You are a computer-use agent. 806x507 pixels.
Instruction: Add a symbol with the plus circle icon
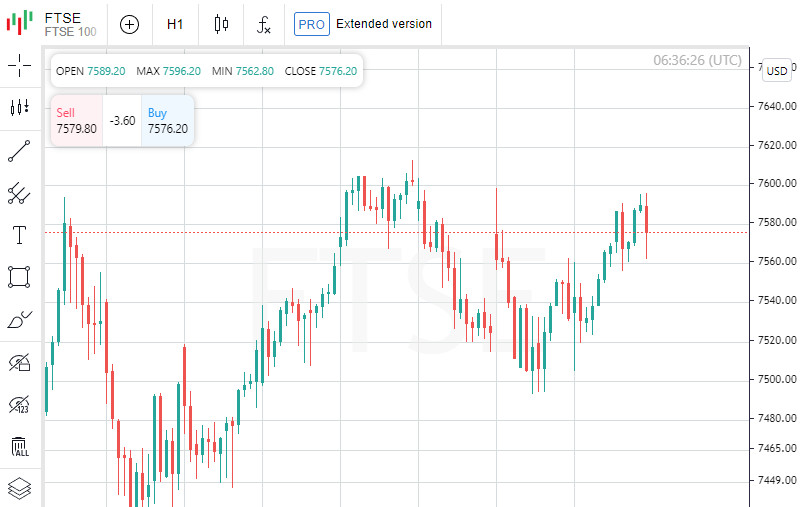point(129,24)
